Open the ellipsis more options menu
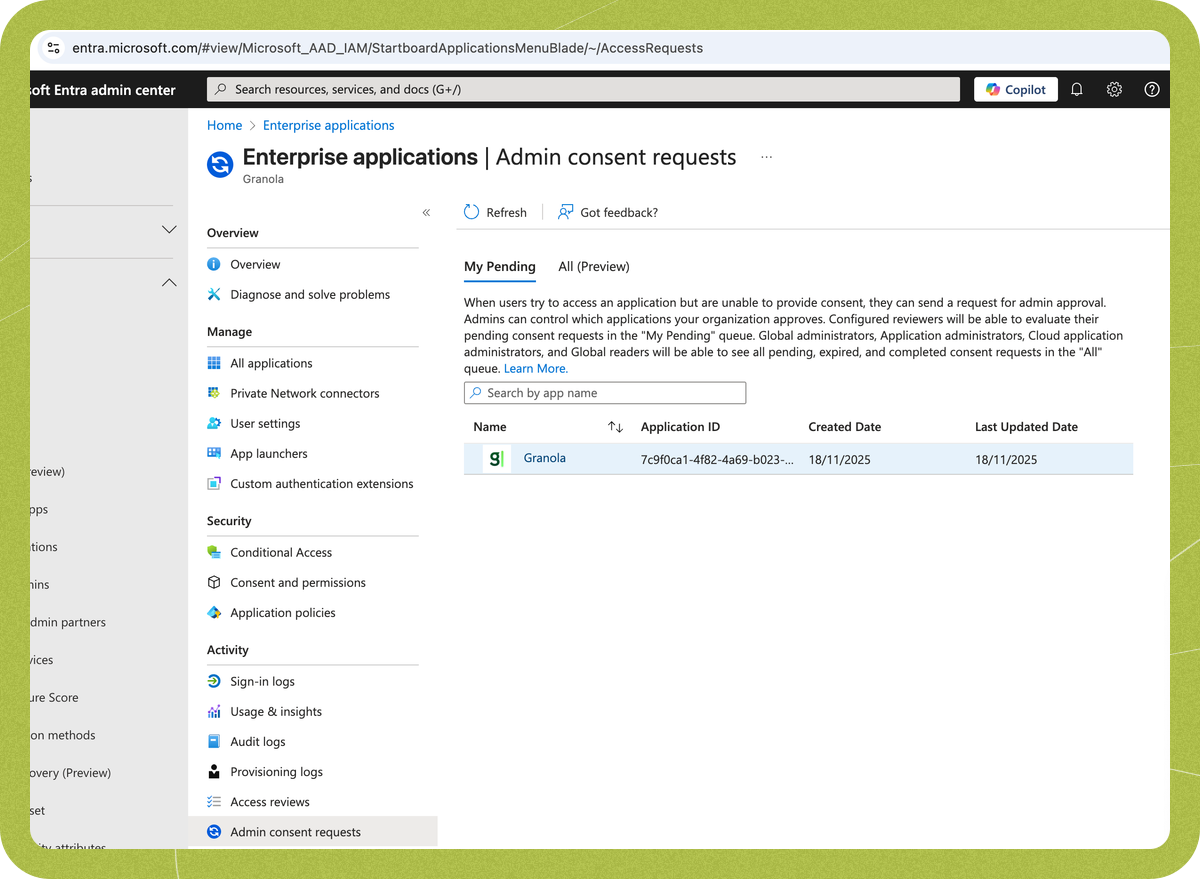Screen dimensions: 1200x879 767,157
